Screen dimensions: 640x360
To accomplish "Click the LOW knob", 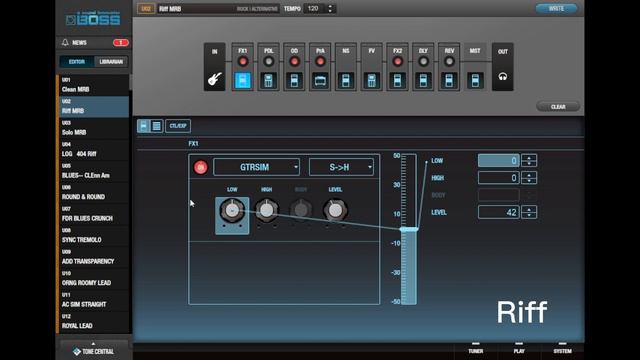I will coord(232,211).
